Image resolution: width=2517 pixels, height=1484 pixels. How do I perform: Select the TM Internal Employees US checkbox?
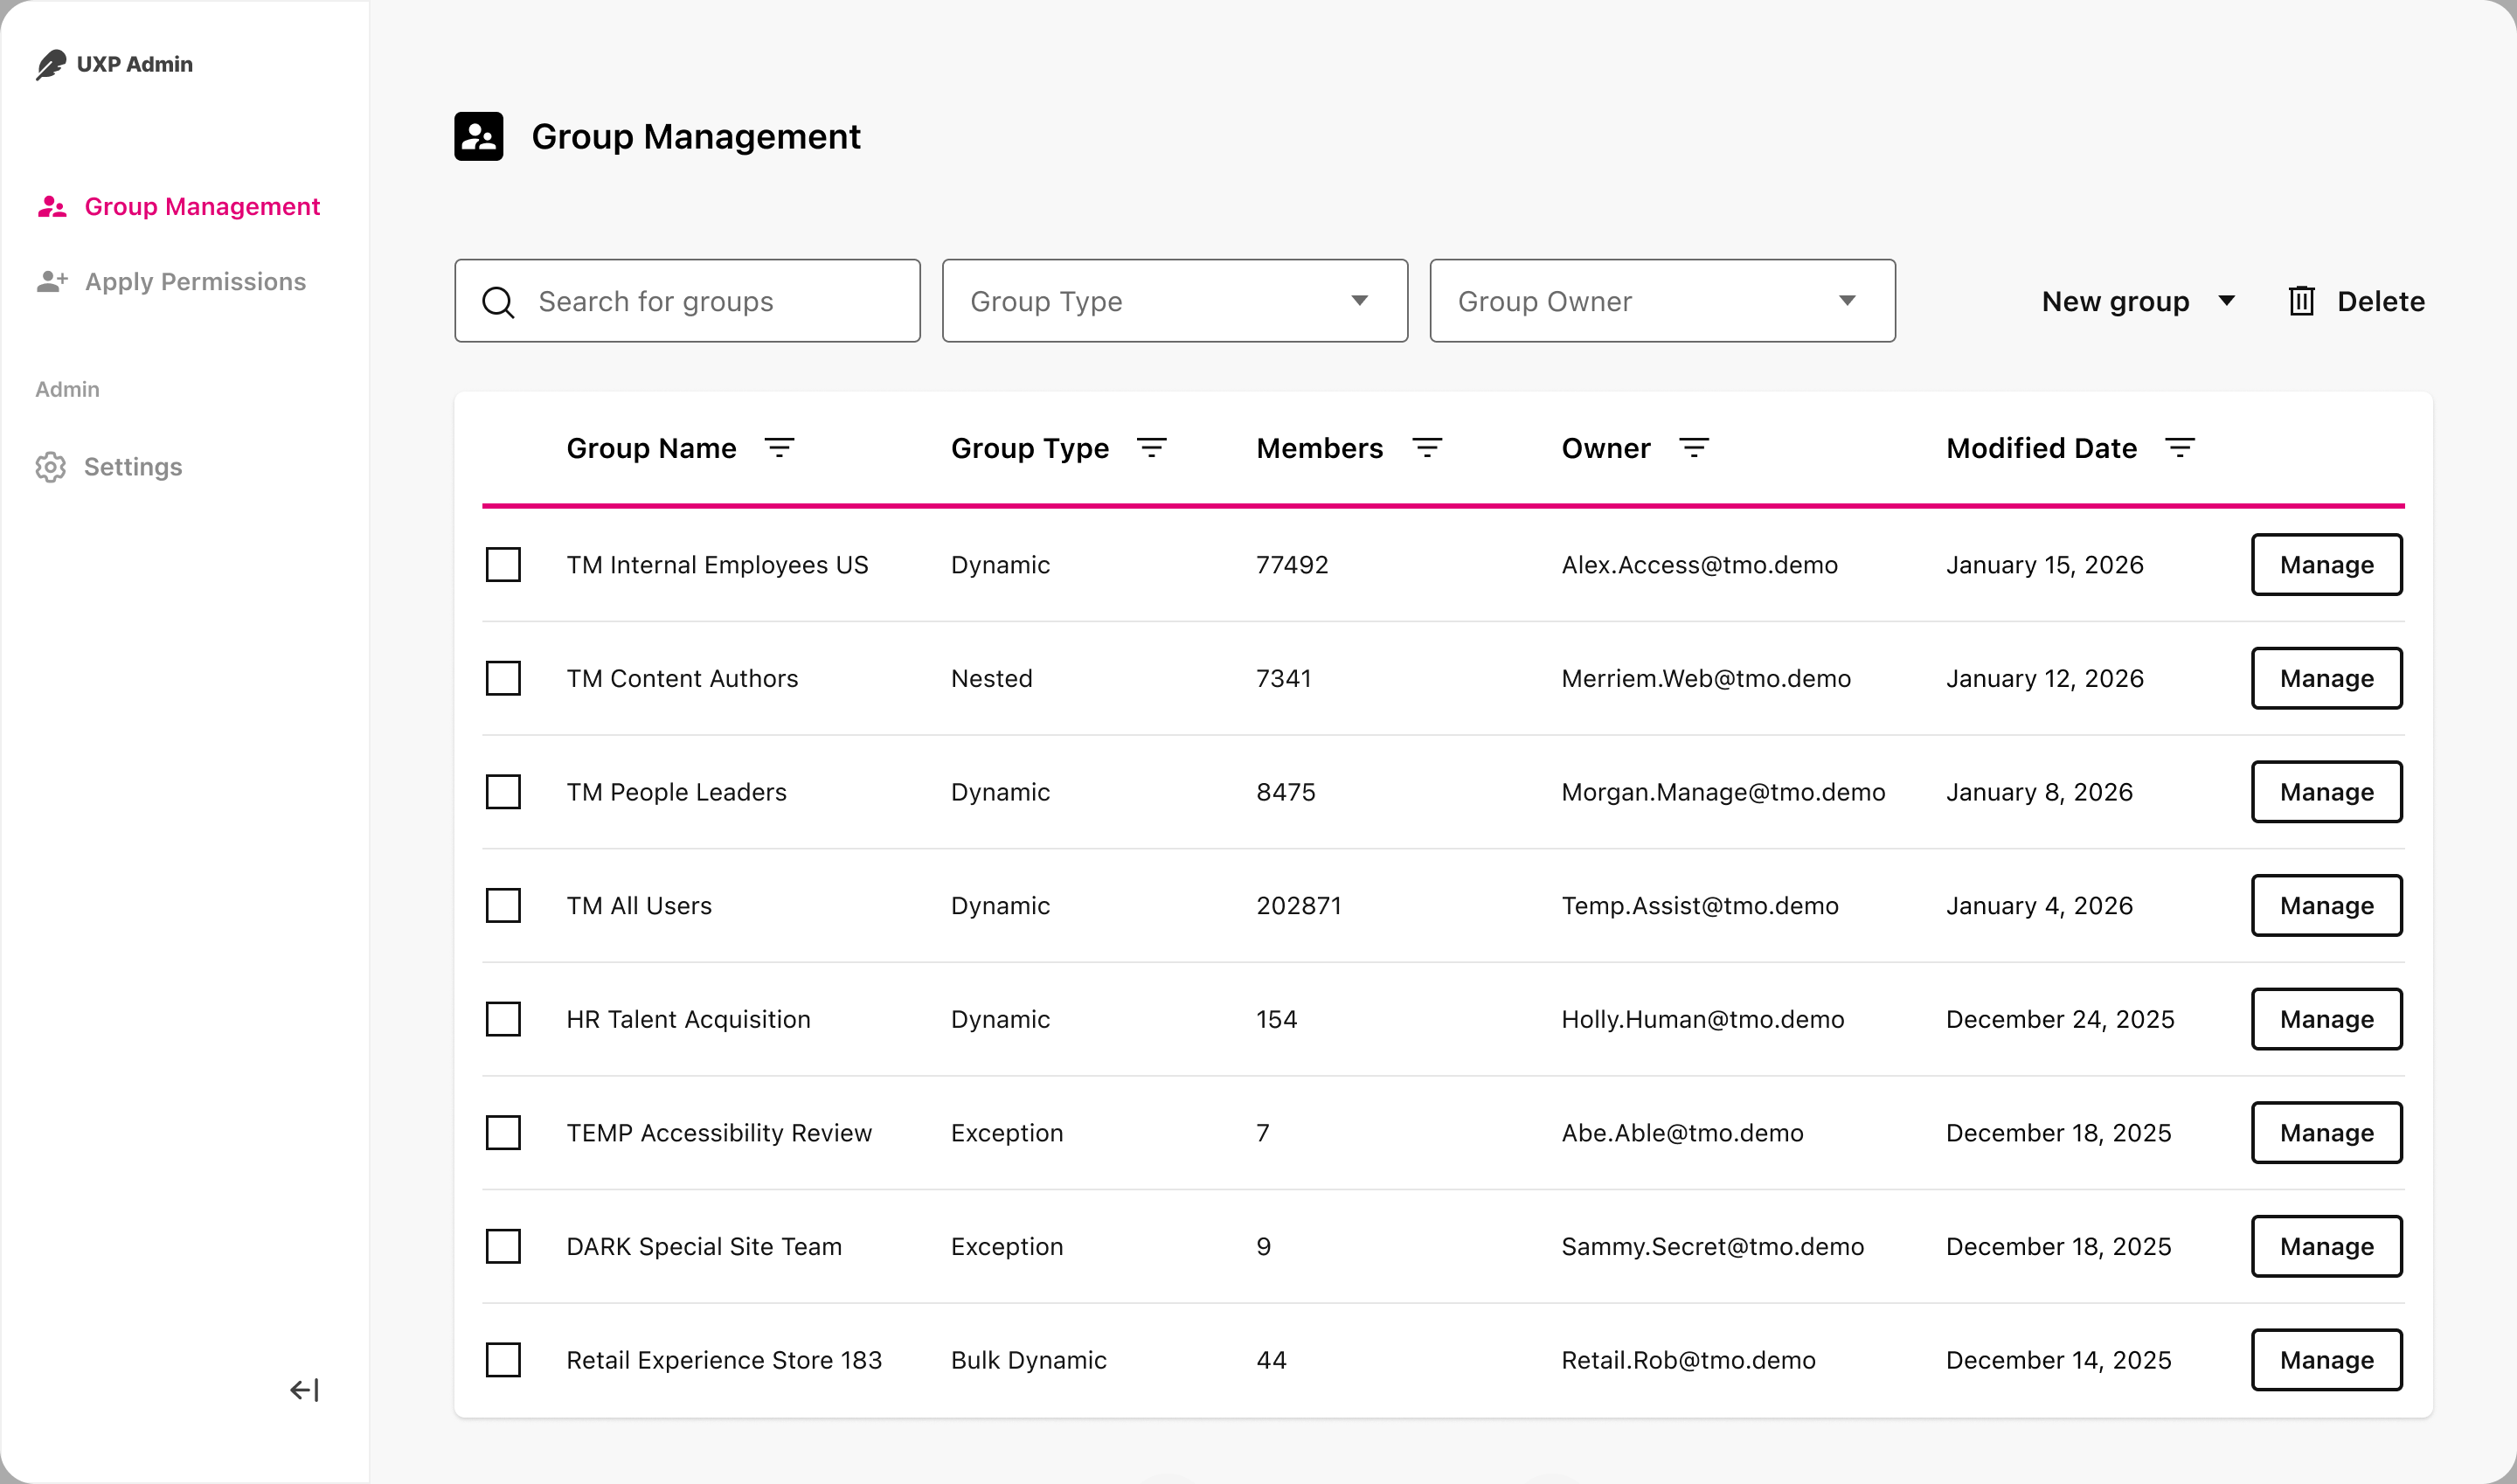click(x=503, y=565)
